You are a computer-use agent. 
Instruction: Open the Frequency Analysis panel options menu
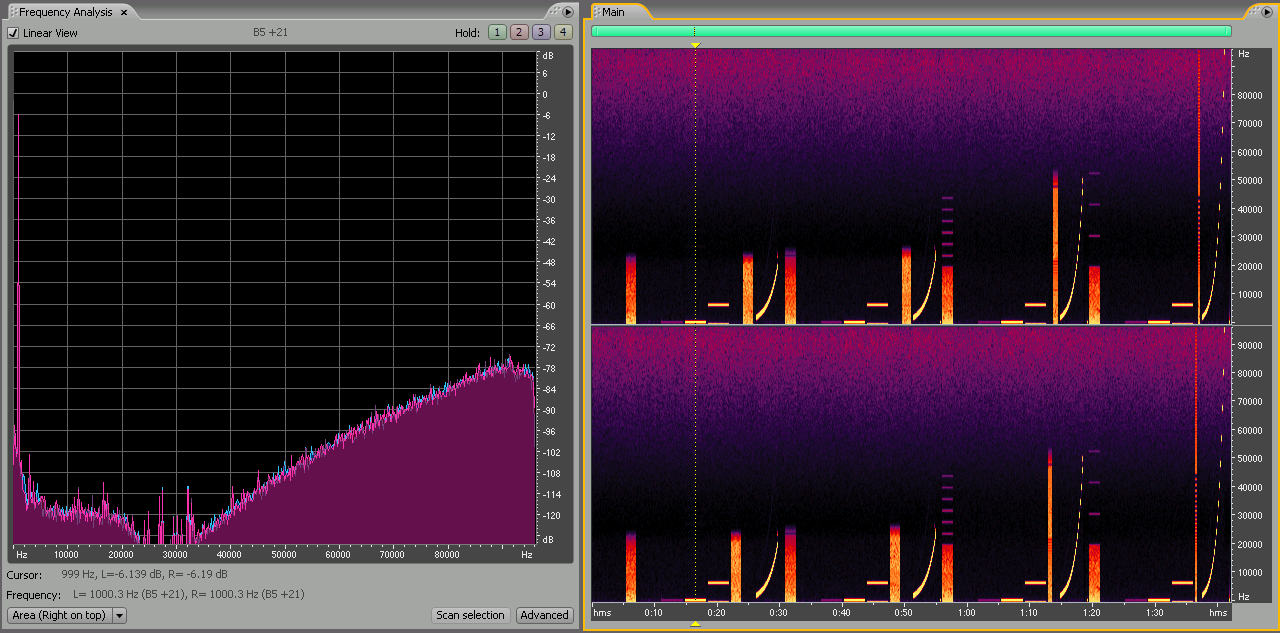[568, 12]
